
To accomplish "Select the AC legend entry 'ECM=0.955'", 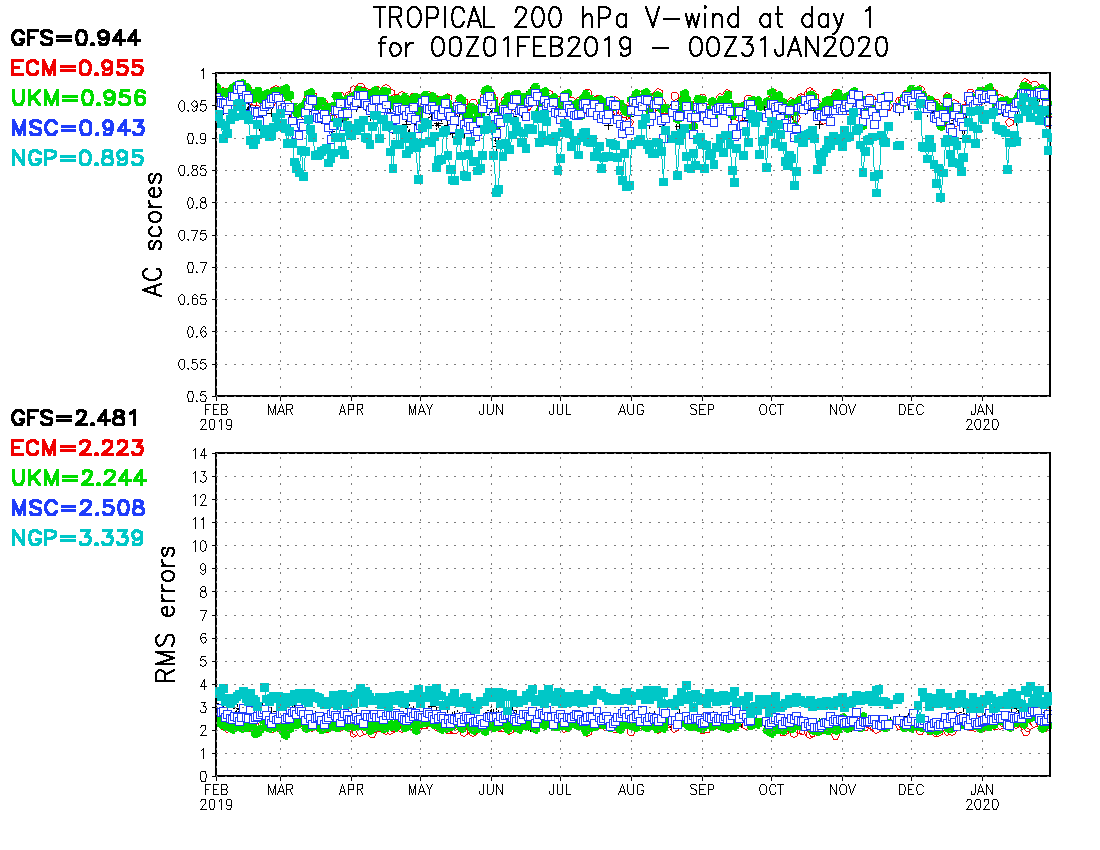I will 77,68.
